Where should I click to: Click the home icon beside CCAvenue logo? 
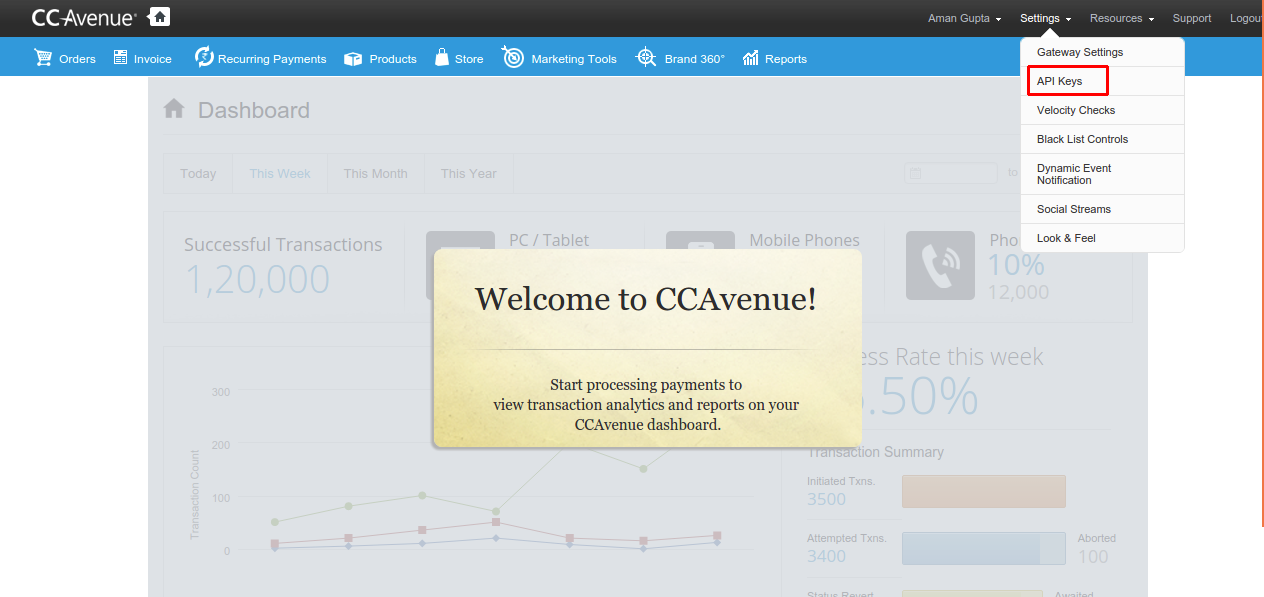click(x=158, y=17)
